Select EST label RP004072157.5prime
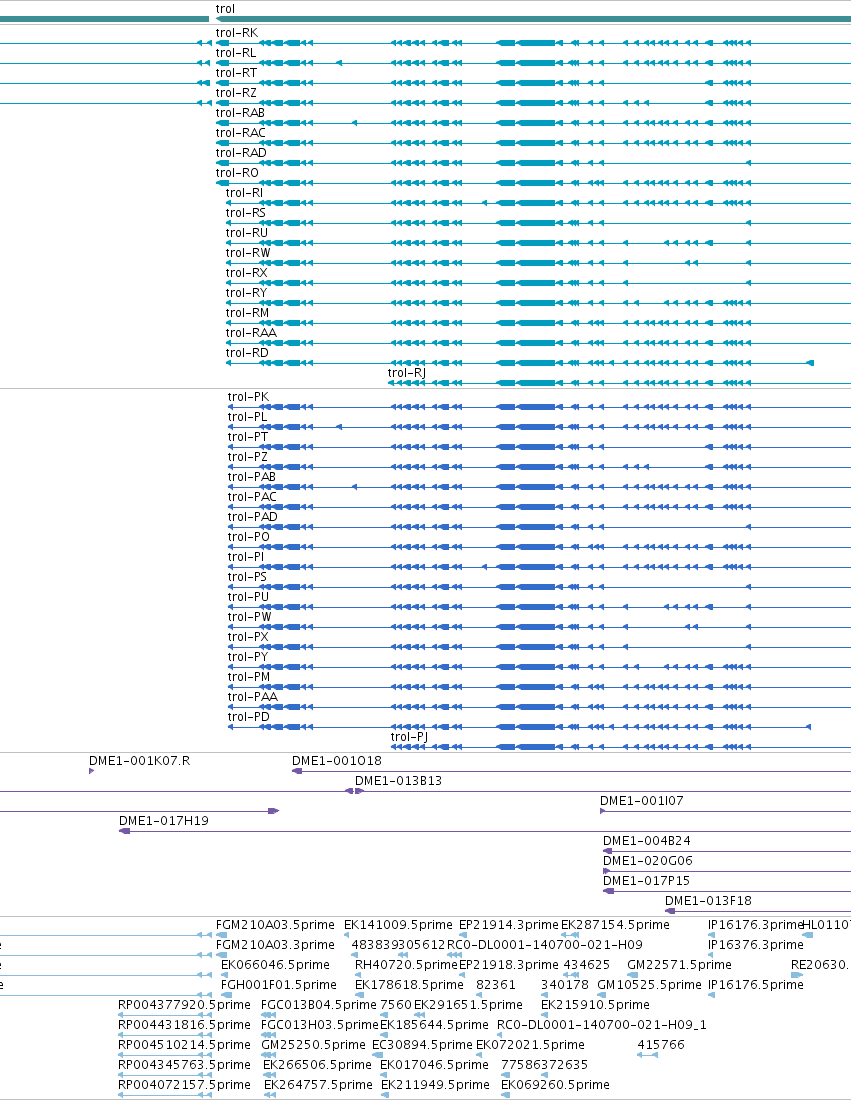 184,1085
